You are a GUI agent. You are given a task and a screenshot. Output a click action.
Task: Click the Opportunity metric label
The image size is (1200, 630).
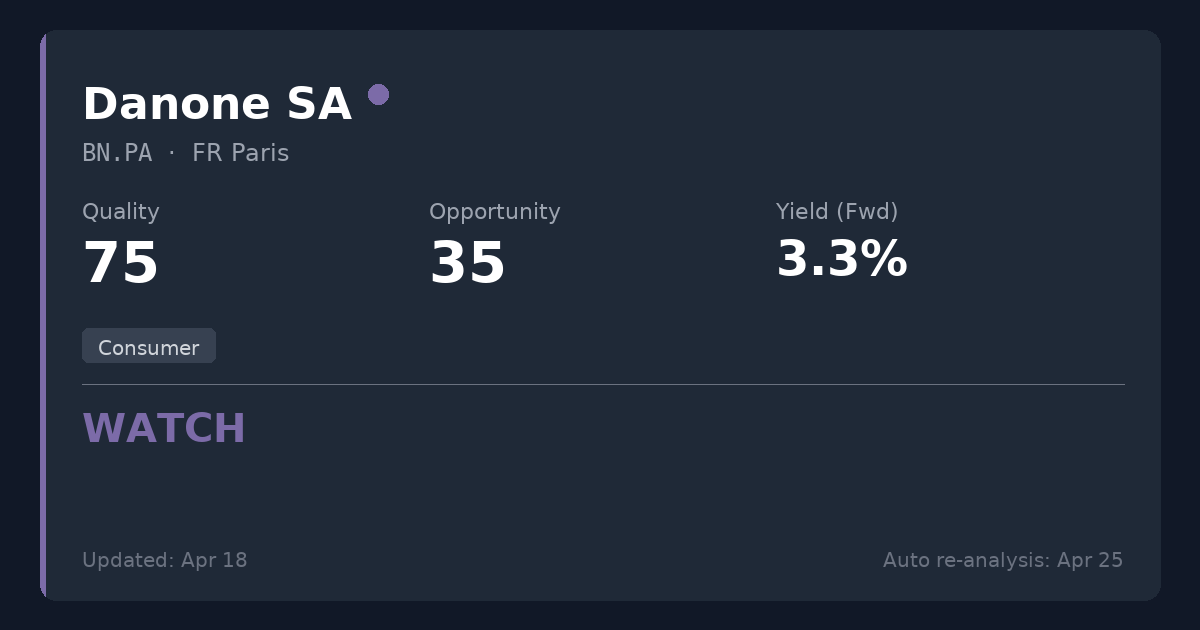(494, 212)
